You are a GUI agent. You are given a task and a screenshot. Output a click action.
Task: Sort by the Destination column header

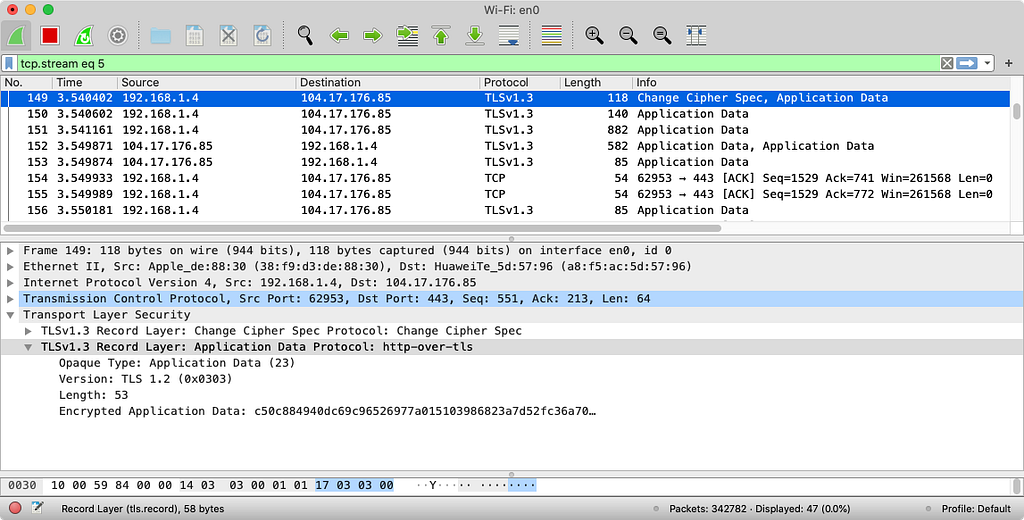(x=388, y=82)
